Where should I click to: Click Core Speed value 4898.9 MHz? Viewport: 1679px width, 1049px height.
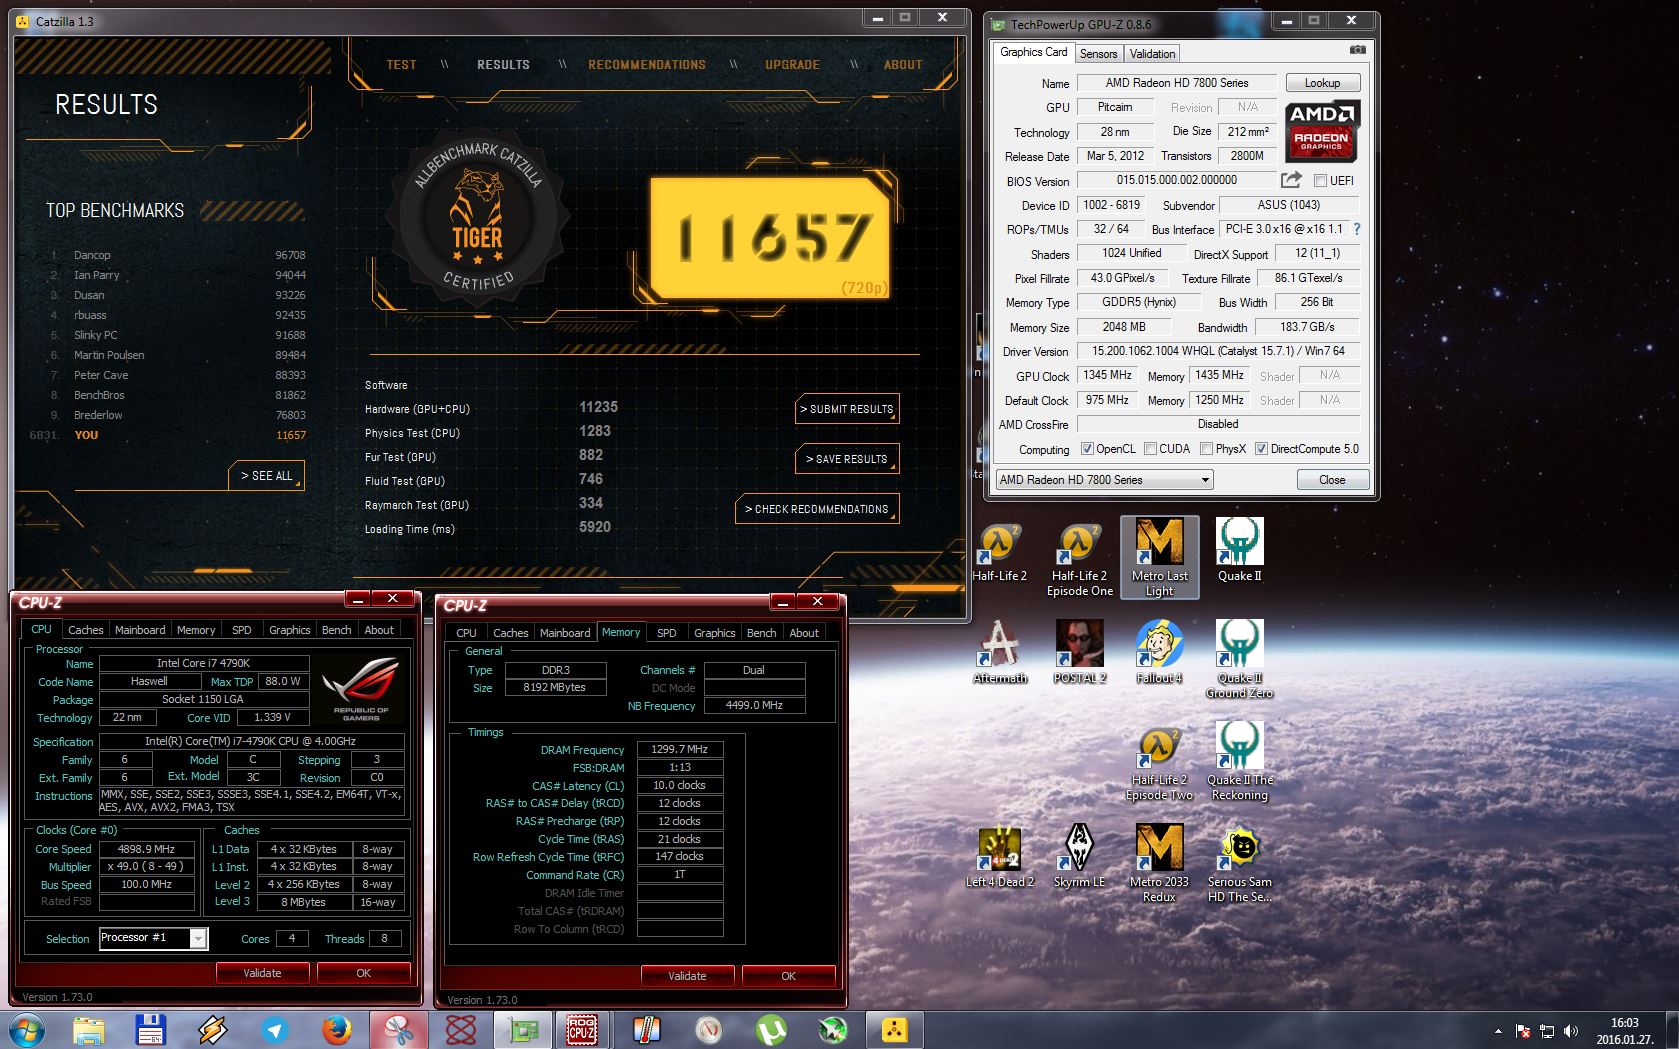pos(146,849)
